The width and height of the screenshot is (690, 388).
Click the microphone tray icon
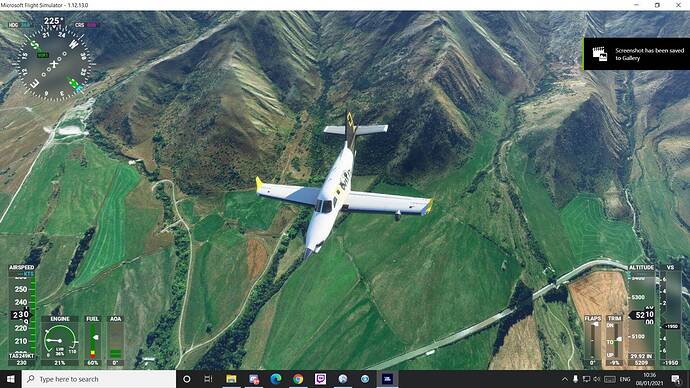[575, 379]
